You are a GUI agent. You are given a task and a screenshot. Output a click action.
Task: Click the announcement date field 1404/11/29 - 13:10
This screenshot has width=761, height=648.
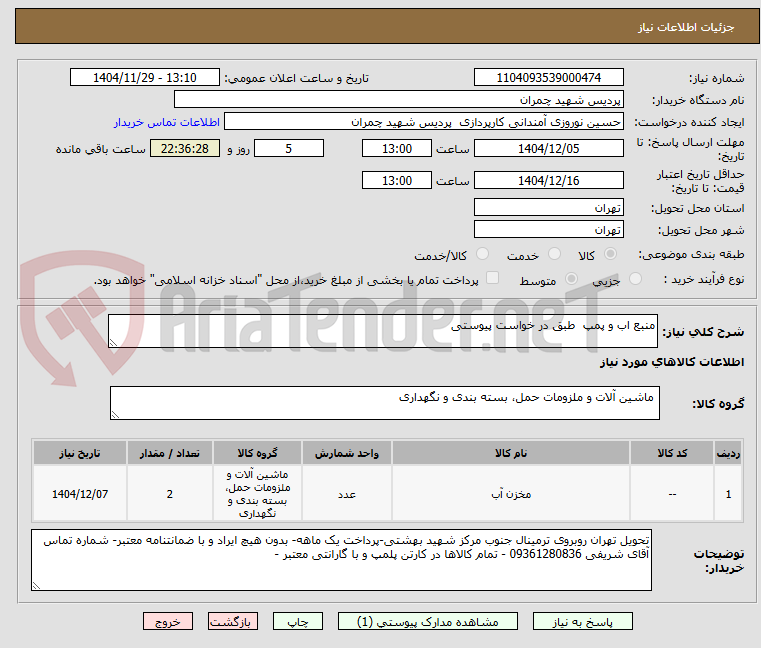(145, 77)
